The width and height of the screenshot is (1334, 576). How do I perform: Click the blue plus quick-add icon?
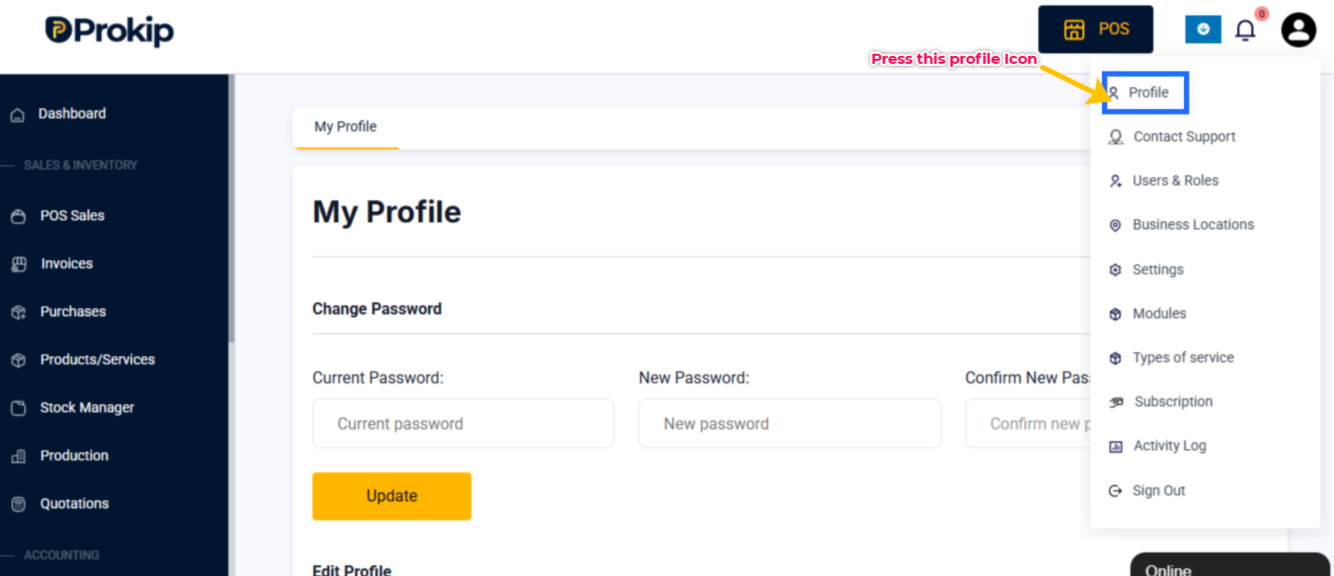click(1203, 30)
